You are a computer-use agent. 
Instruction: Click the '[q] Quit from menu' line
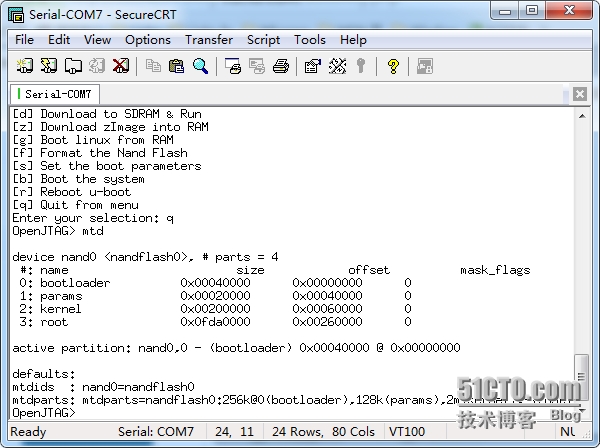point(75,205)
